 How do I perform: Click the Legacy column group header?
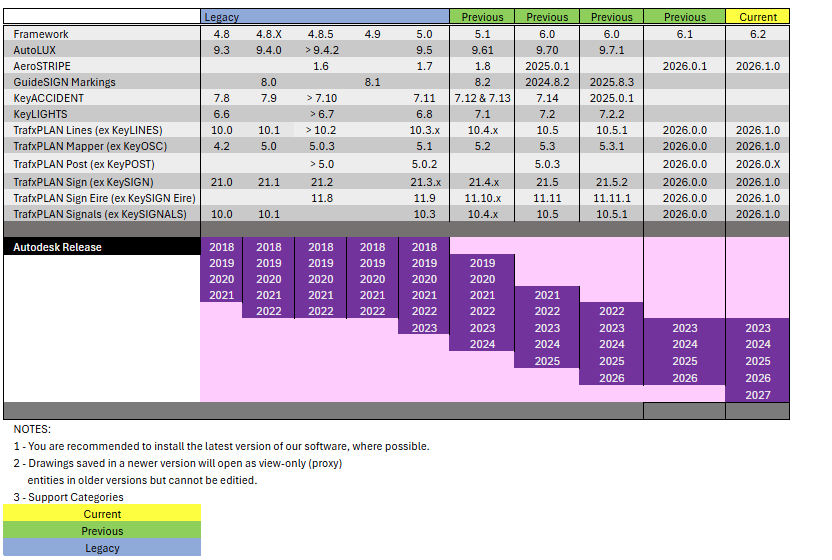point(325,16)
